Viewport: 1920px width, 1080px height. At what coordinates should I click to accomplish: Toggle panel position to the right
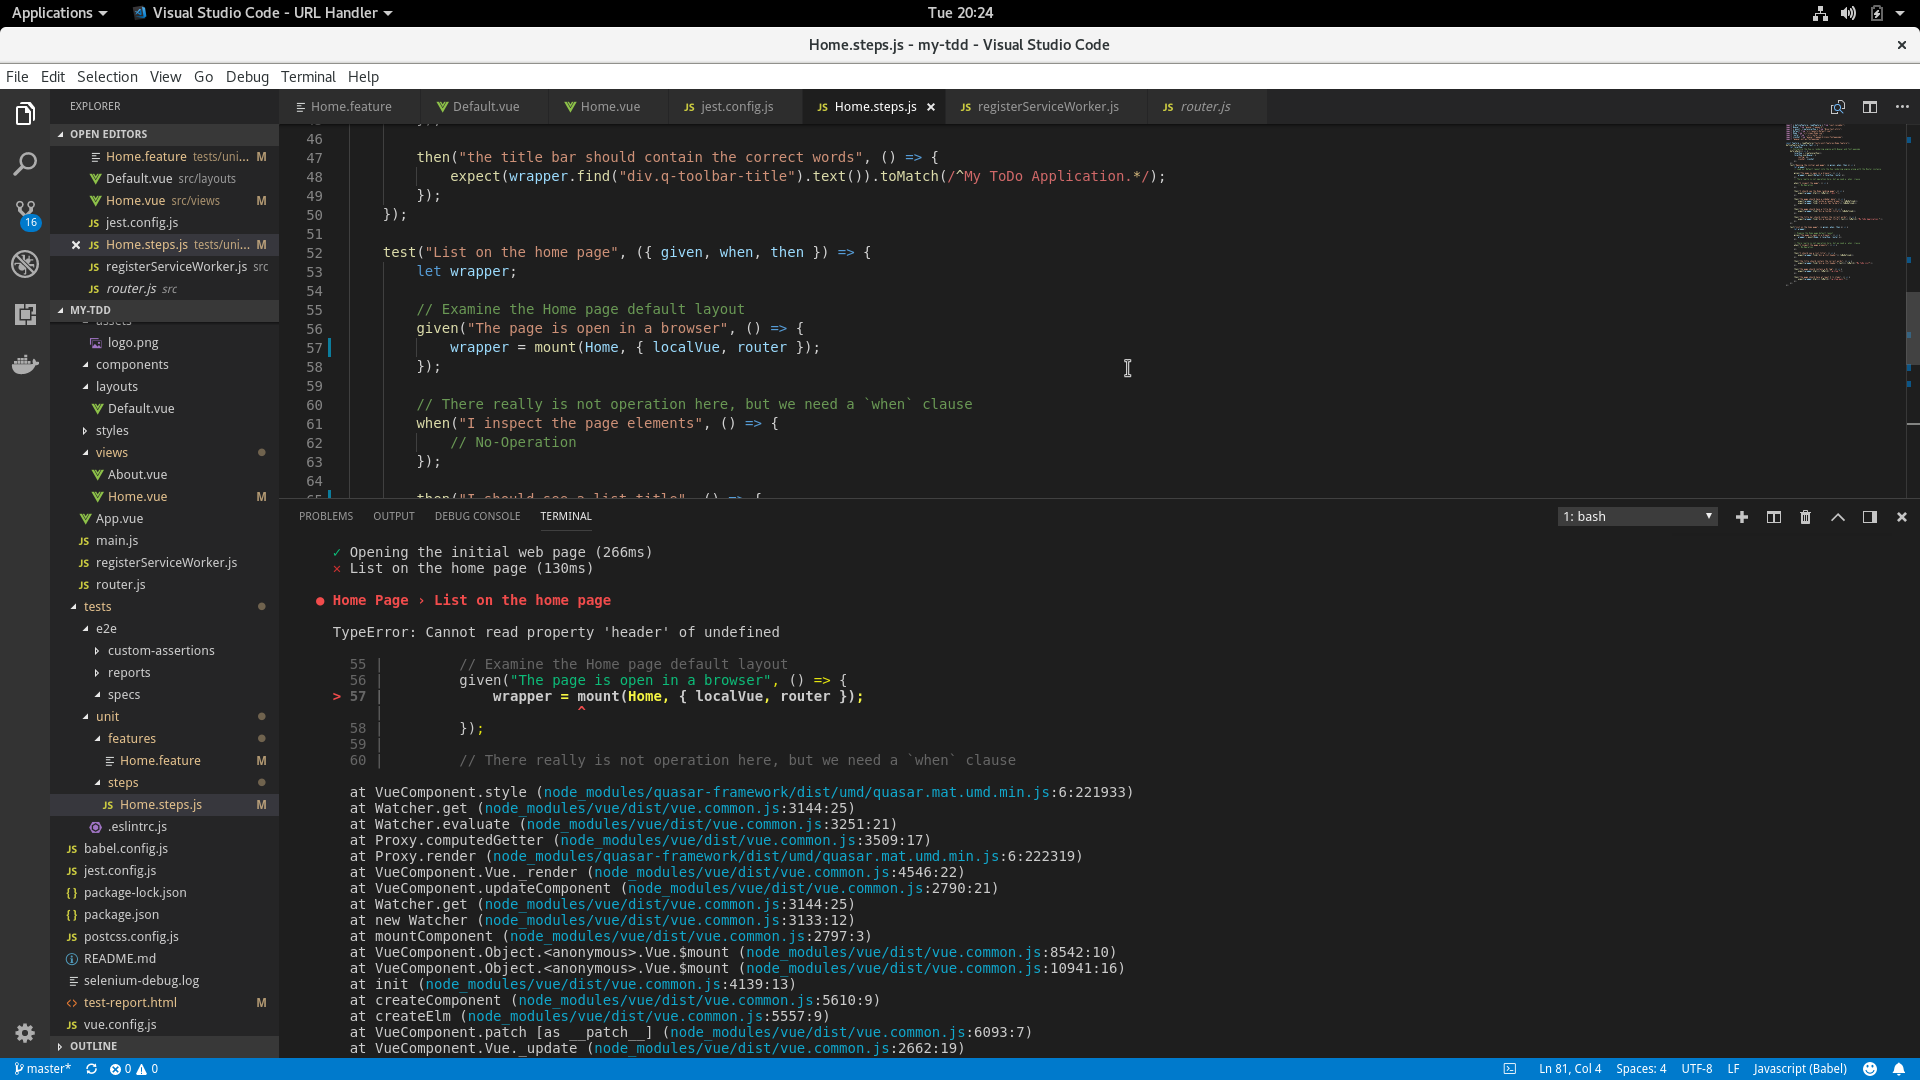[x=1869, y=517]
